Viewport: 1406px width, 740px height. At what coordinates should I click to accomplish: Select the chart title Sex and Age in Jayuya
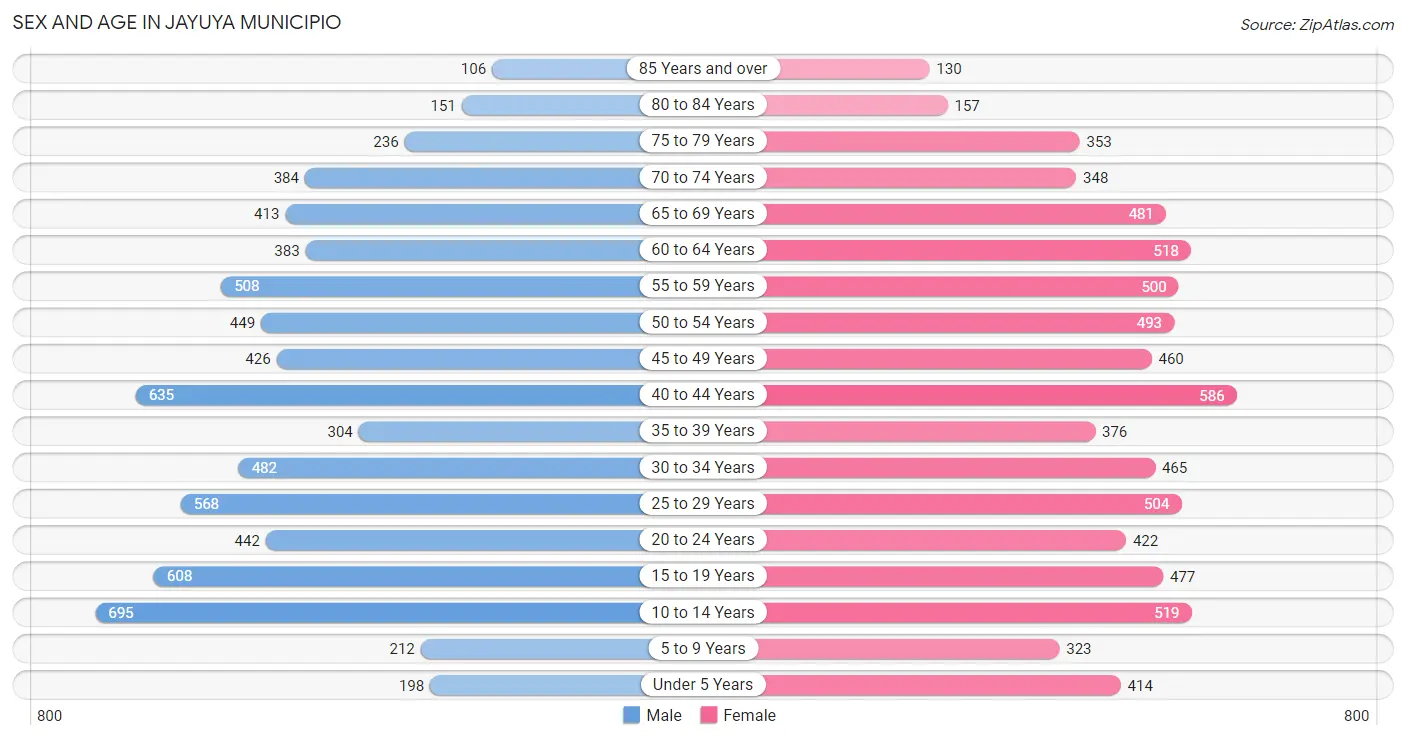(x=177, y=22)
